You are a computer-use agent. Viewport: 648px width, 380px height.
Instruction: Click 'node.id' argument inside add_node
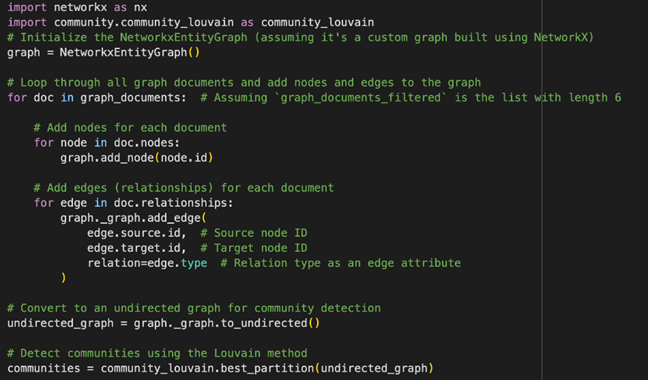[x=184, y=158]
